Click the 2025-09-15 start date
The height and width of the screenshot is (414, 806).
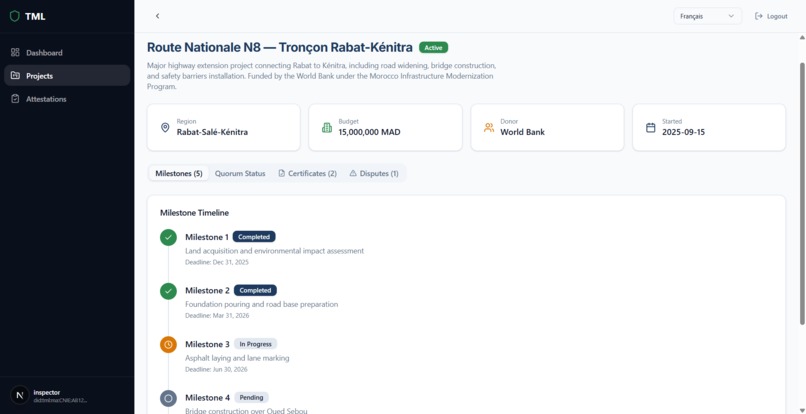coord(683,132)
